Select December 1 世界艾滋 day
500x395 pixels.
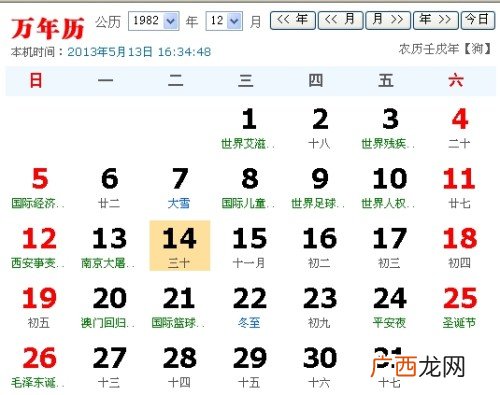pyautogui.click(x=249, y=128)
